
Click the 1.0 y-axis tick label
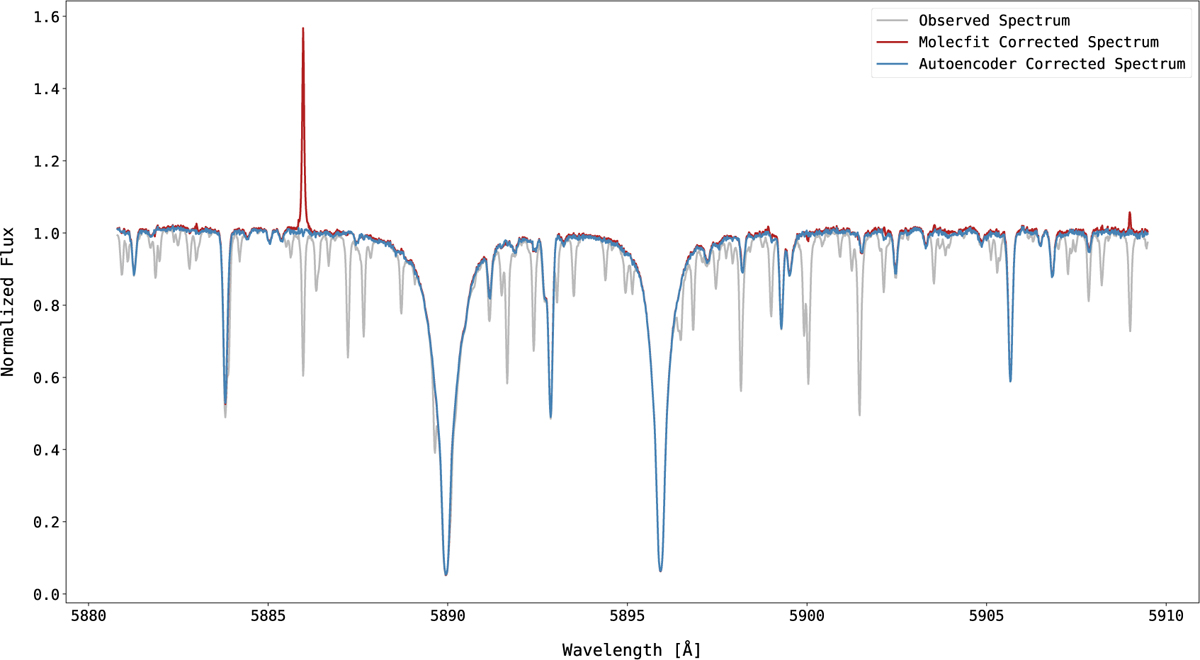tap(44, 234)
